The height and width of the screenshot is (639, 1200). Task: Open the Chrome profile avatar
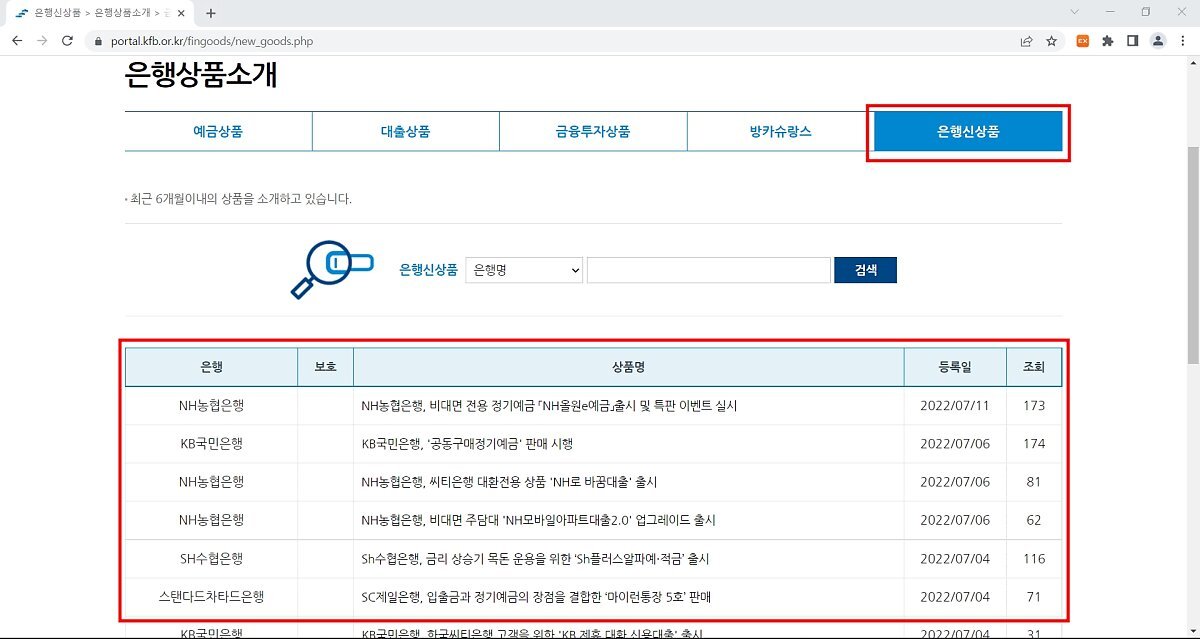coord(1158,41)
